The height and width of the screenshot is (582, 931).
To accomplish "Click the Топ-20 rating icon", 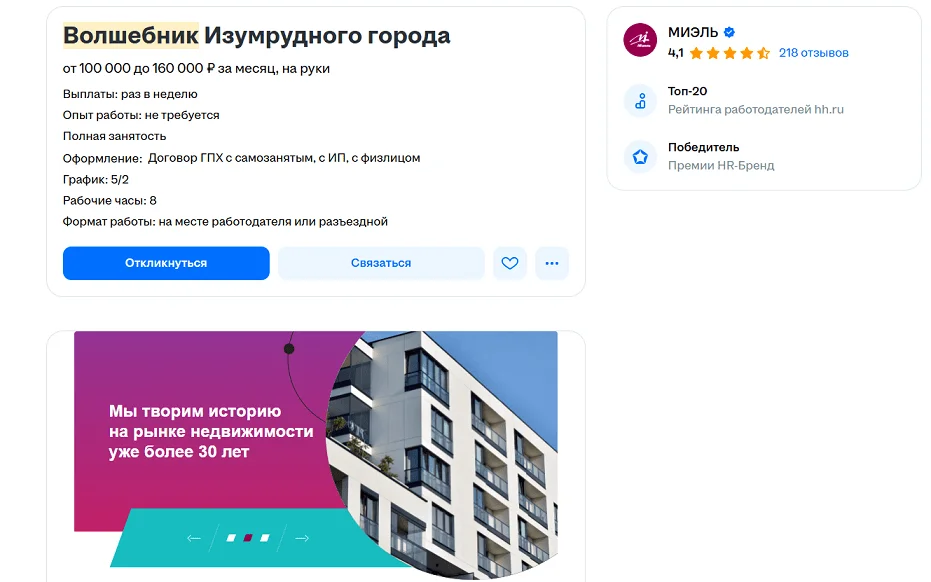I will [x=640, y=101].
